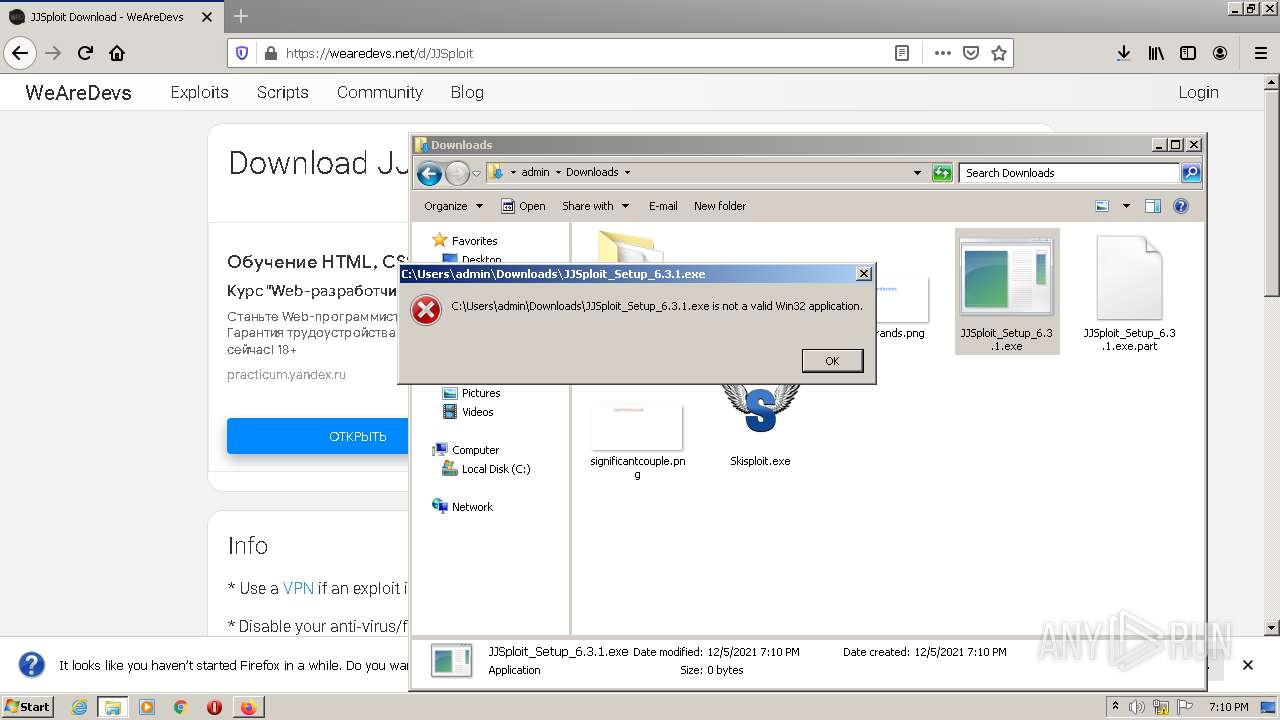1280x720 pixels.
Task: Click the Firefox back arrow button
Action: (20, 53)
